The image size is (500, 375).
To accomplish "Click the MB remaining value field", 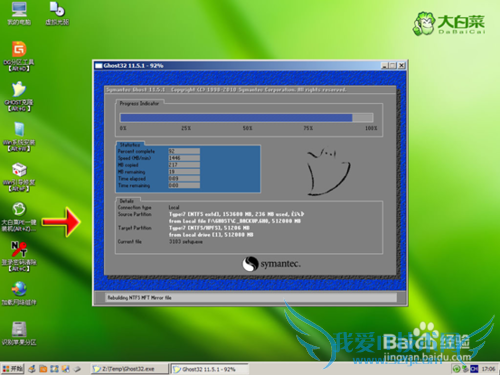I will pos(184,172).
